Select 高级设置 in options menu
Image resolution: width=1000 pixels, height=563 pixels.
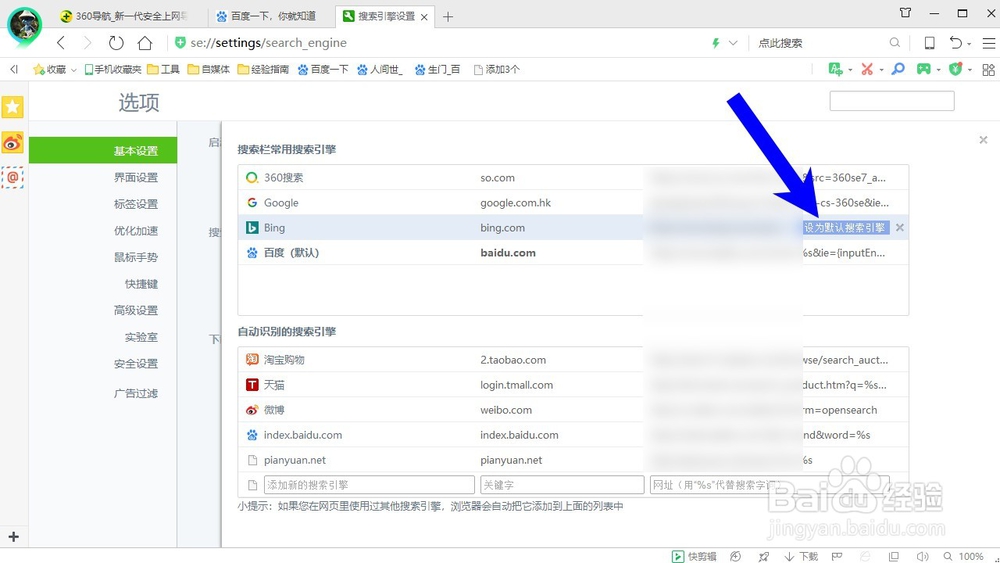136,311
